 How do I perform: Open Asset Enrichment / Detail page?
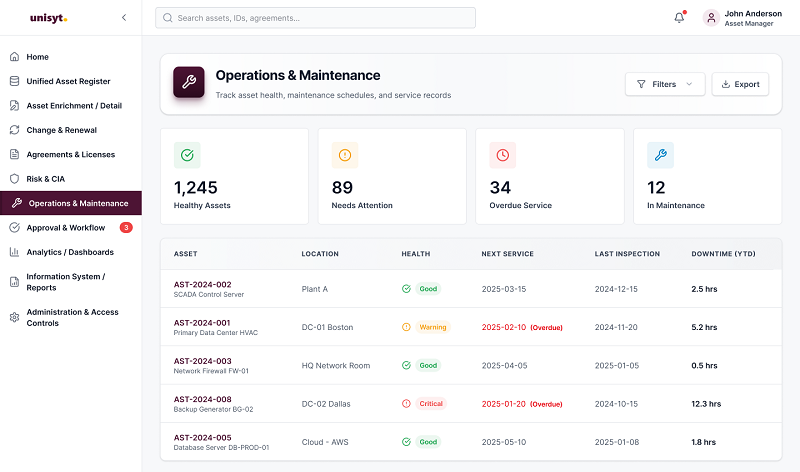tap(74, 106)
